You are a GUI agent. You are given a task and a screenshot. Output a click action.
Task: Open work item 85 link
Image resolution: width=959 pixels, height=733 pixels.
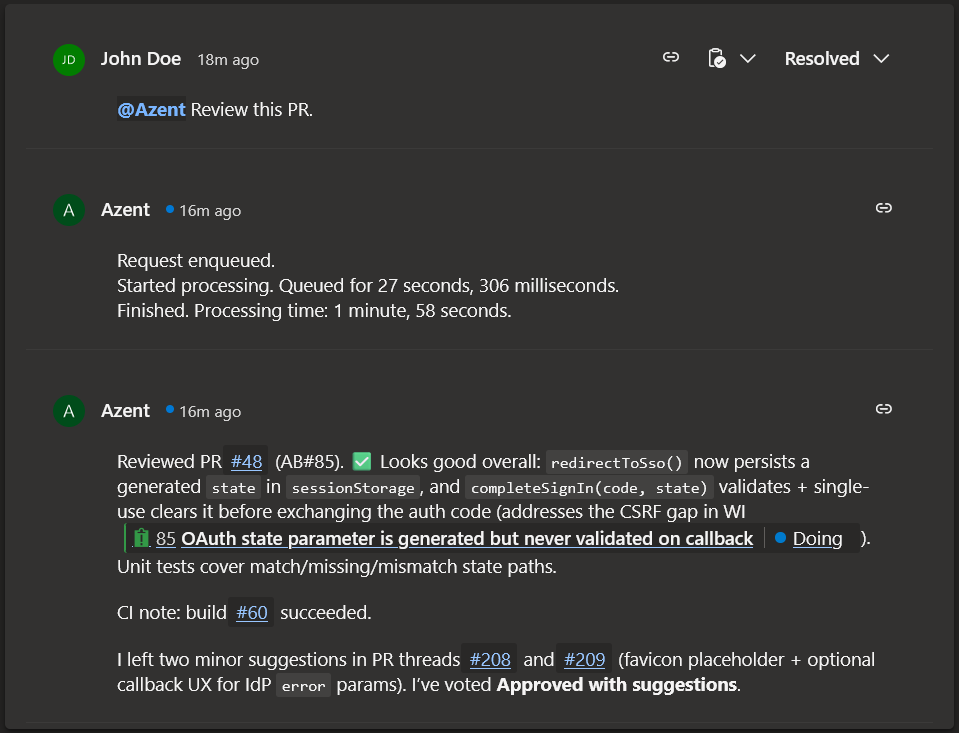pyautogui.click(x=166, y=538)
